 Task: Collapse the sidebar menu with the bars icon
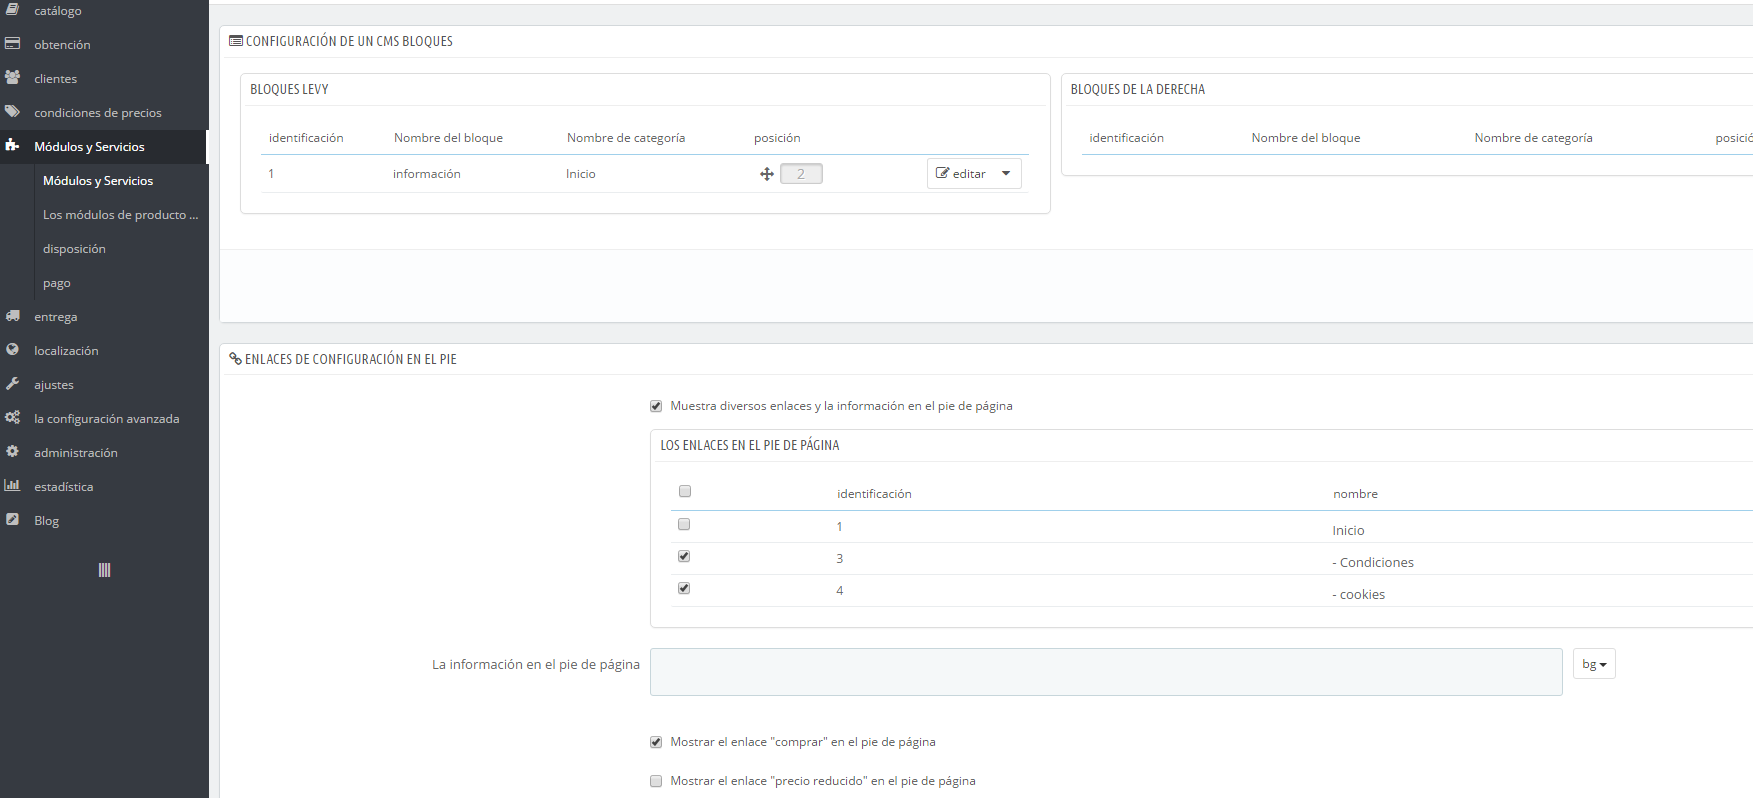tap(104, 570)
